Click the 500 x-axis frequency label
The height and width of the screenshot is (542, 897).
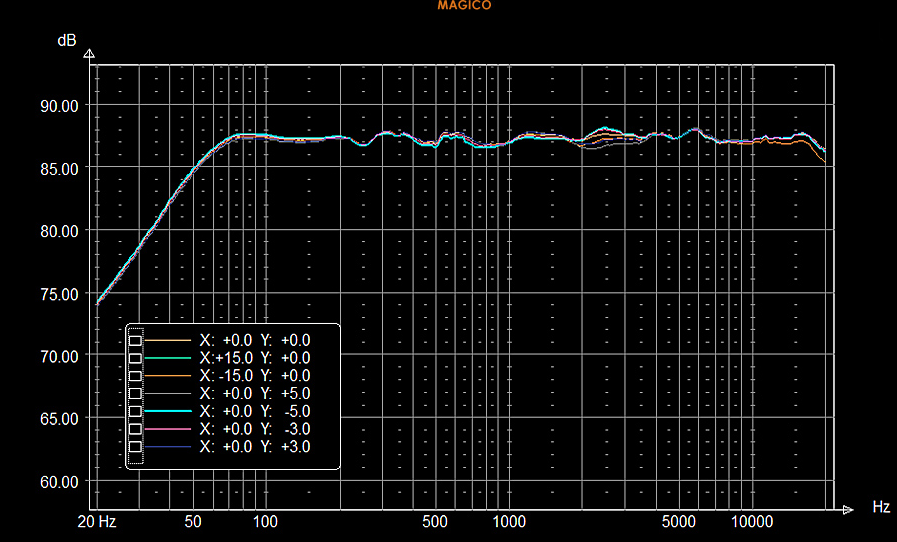click(435, 522)
